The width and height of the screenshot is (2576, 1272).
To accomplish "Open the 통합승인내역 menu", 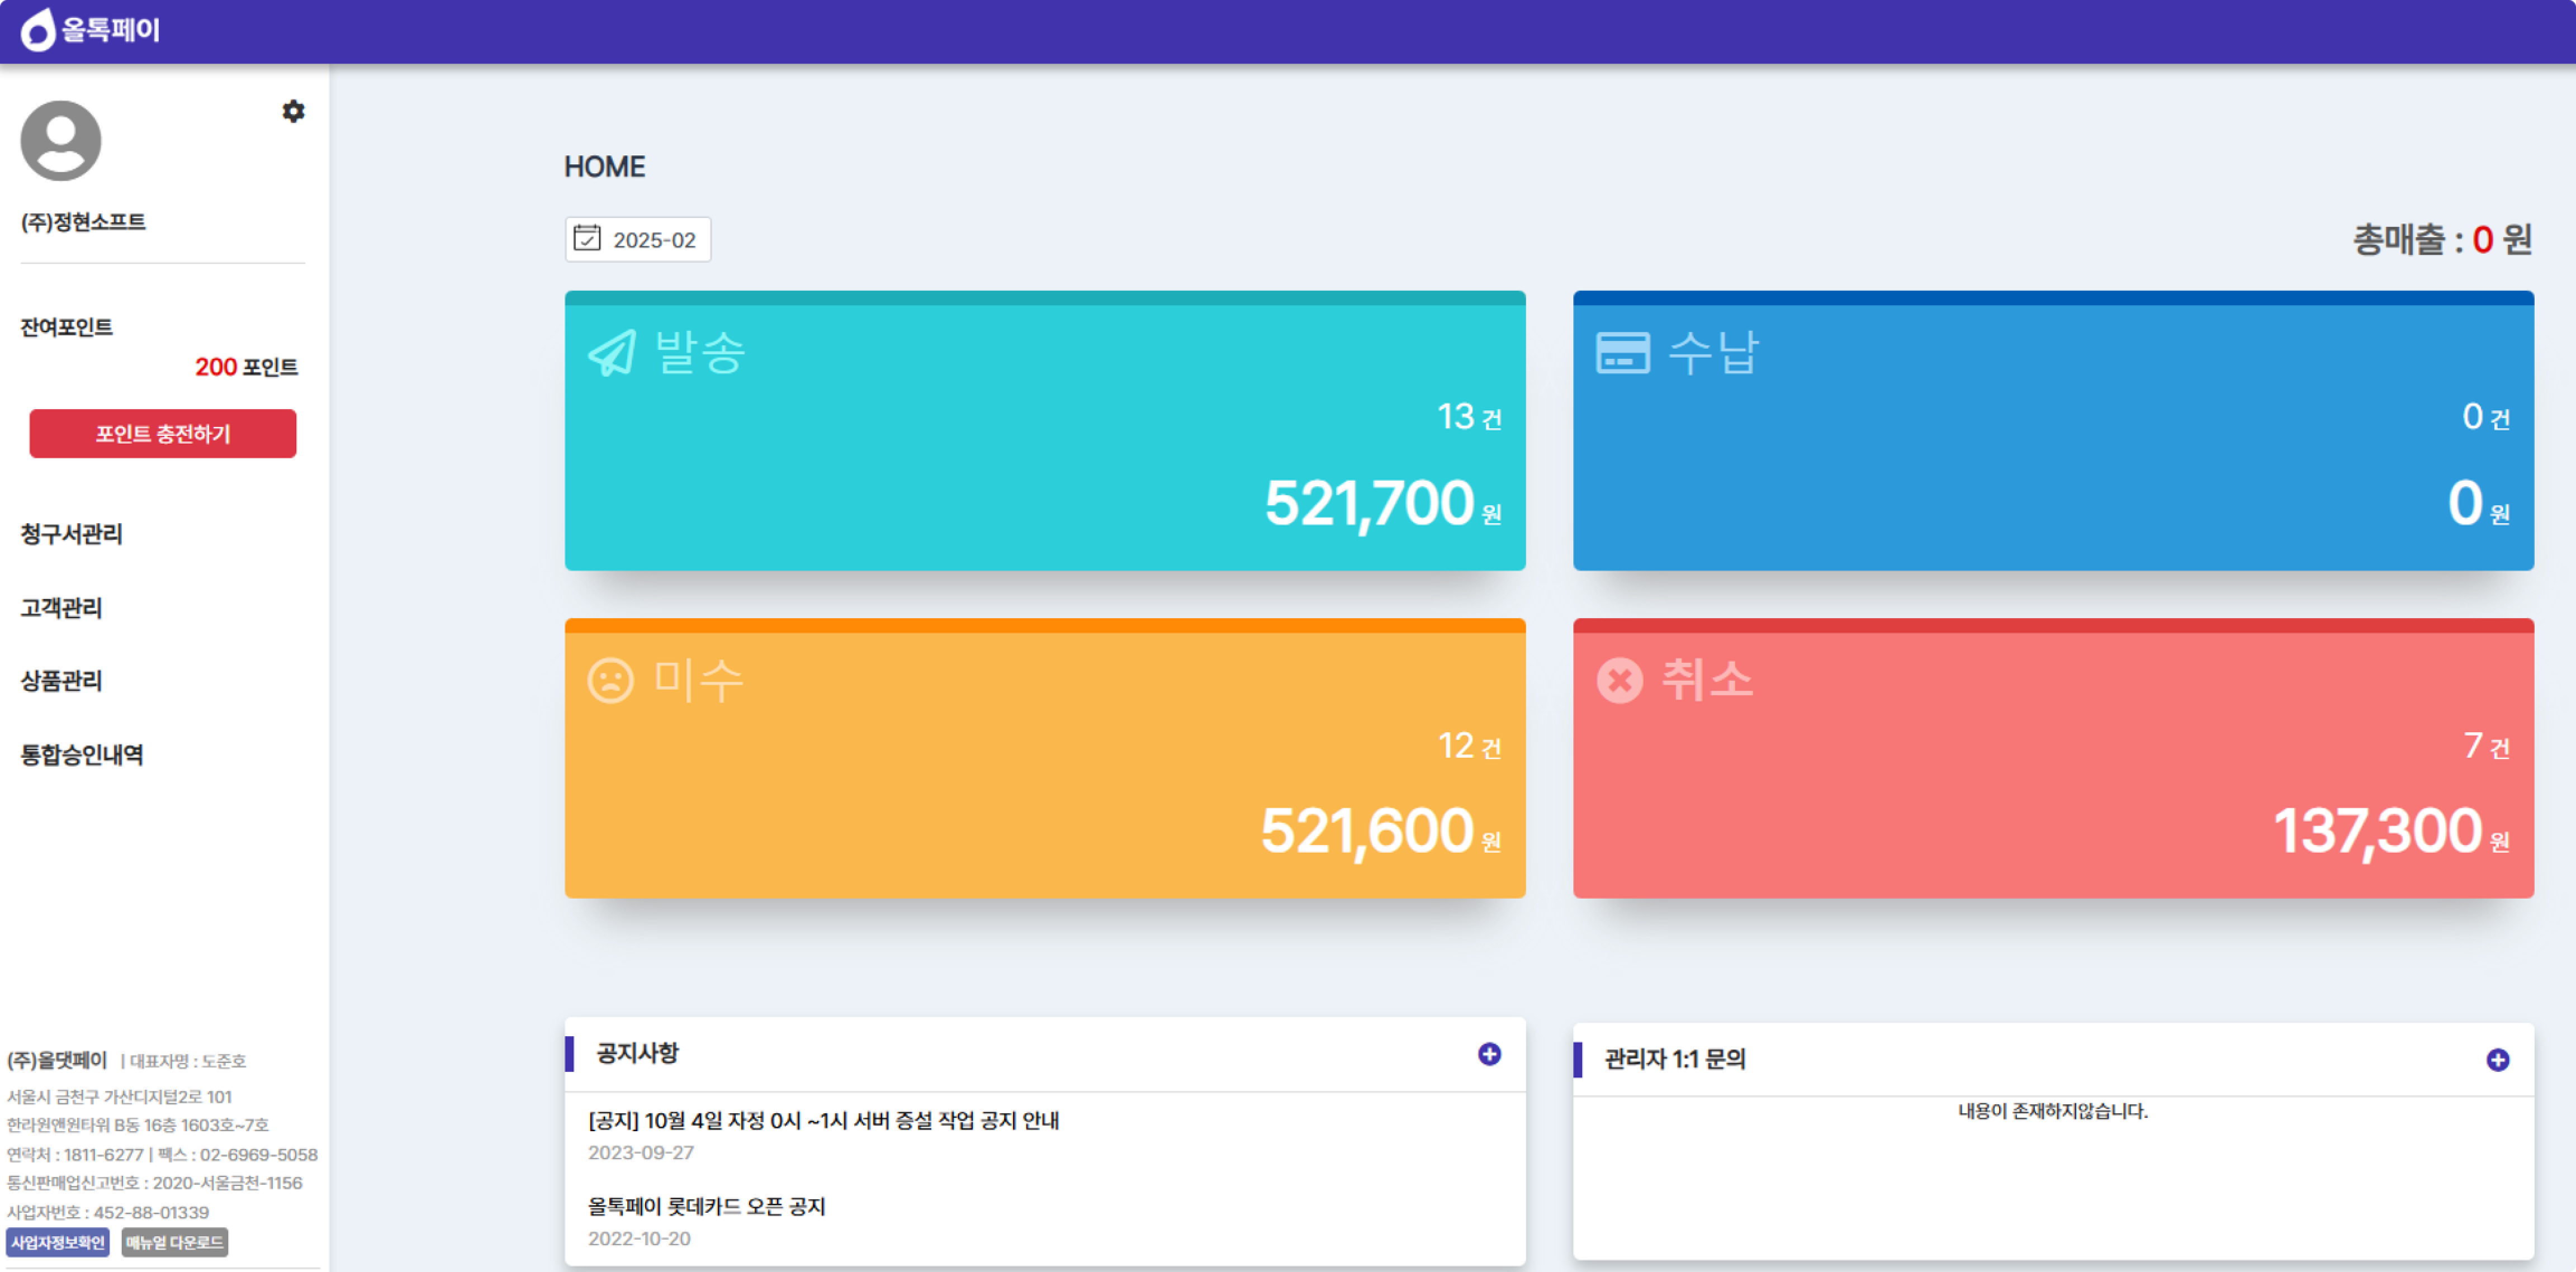I will tap(82, 755).
